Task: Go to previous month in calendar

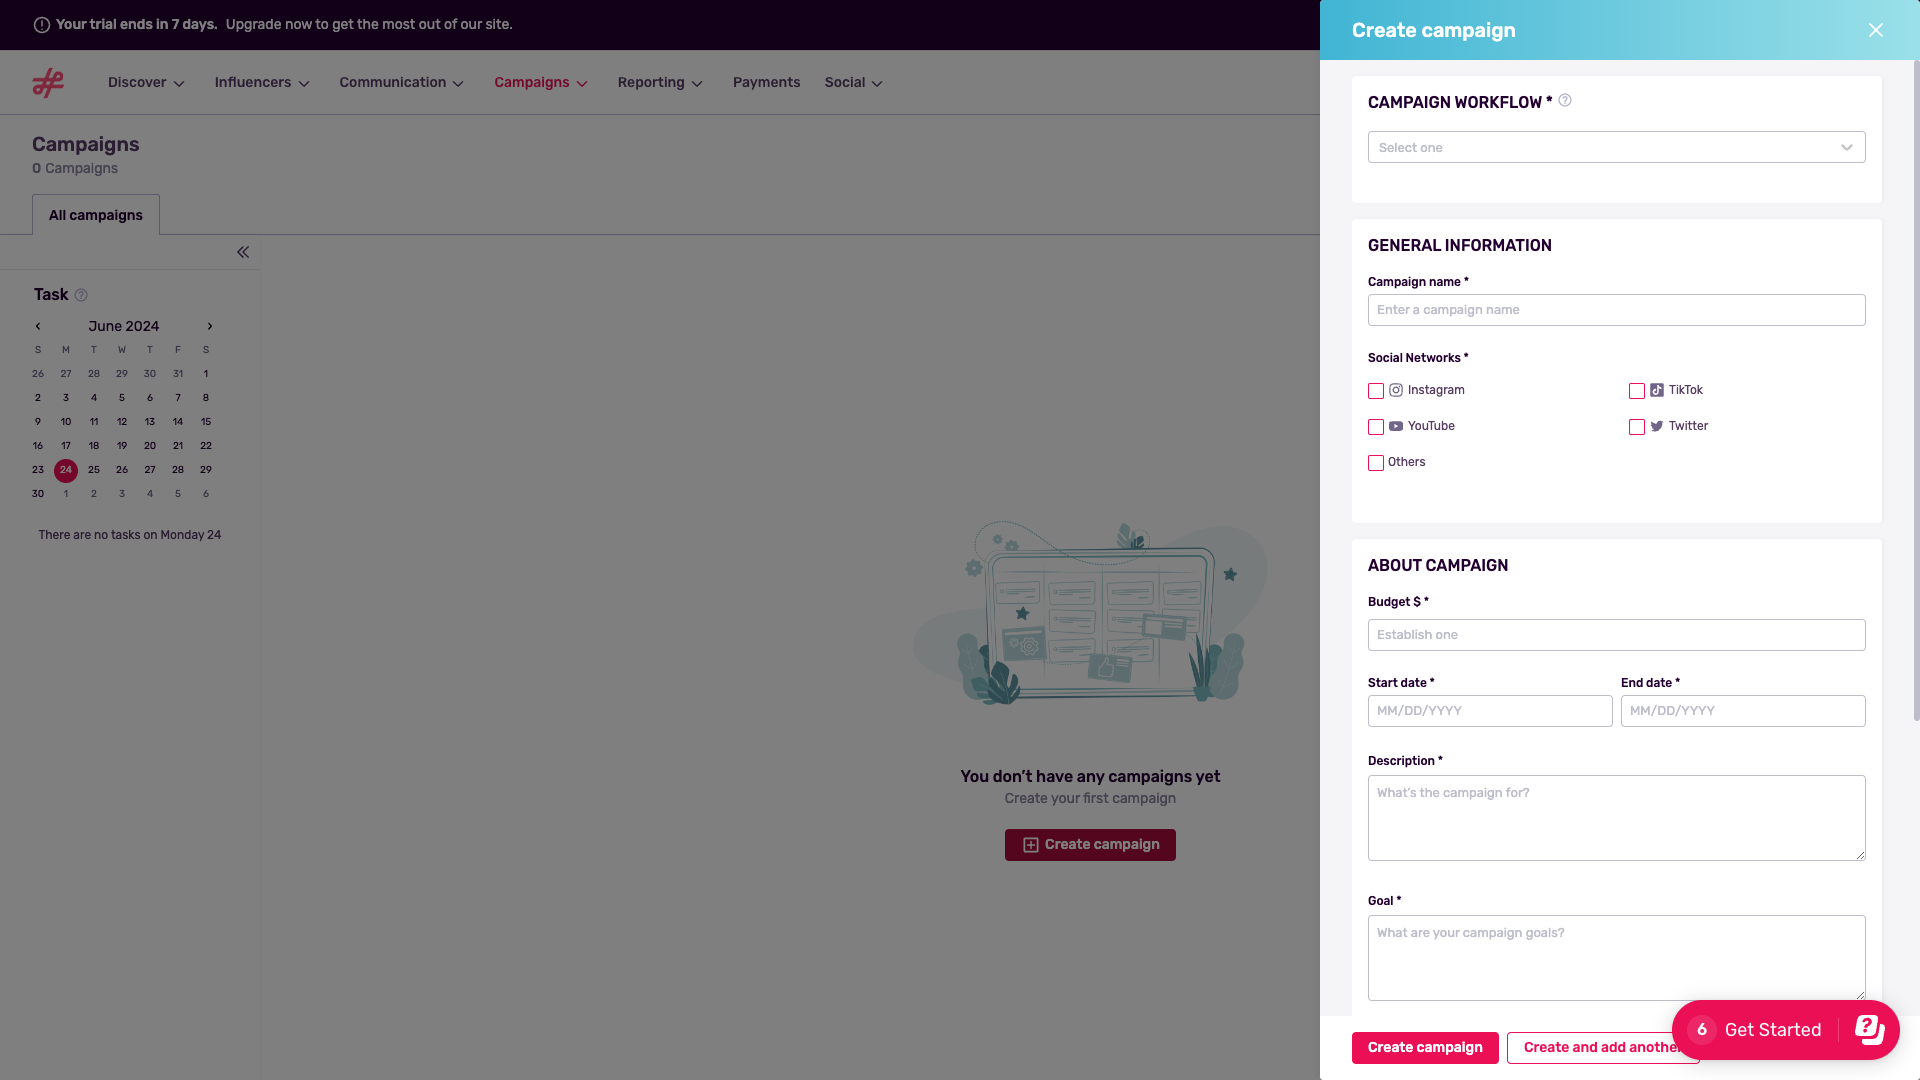Action: [38, 326]
